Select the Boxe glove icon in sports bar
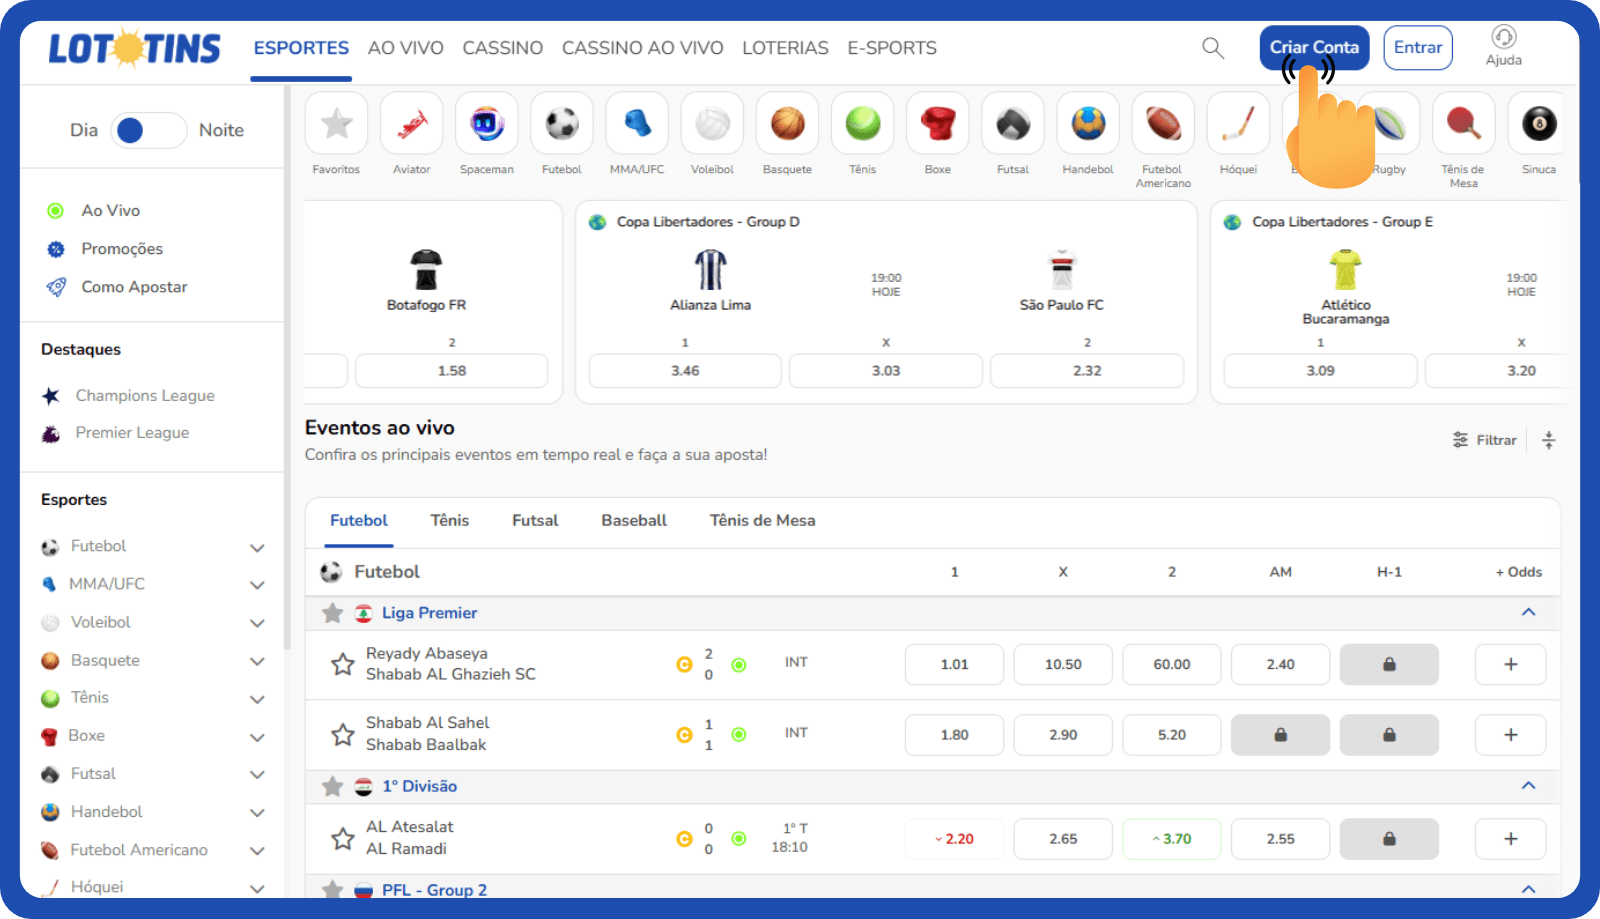This screenshot has width=1600, height=919. (x=938, y=124)
